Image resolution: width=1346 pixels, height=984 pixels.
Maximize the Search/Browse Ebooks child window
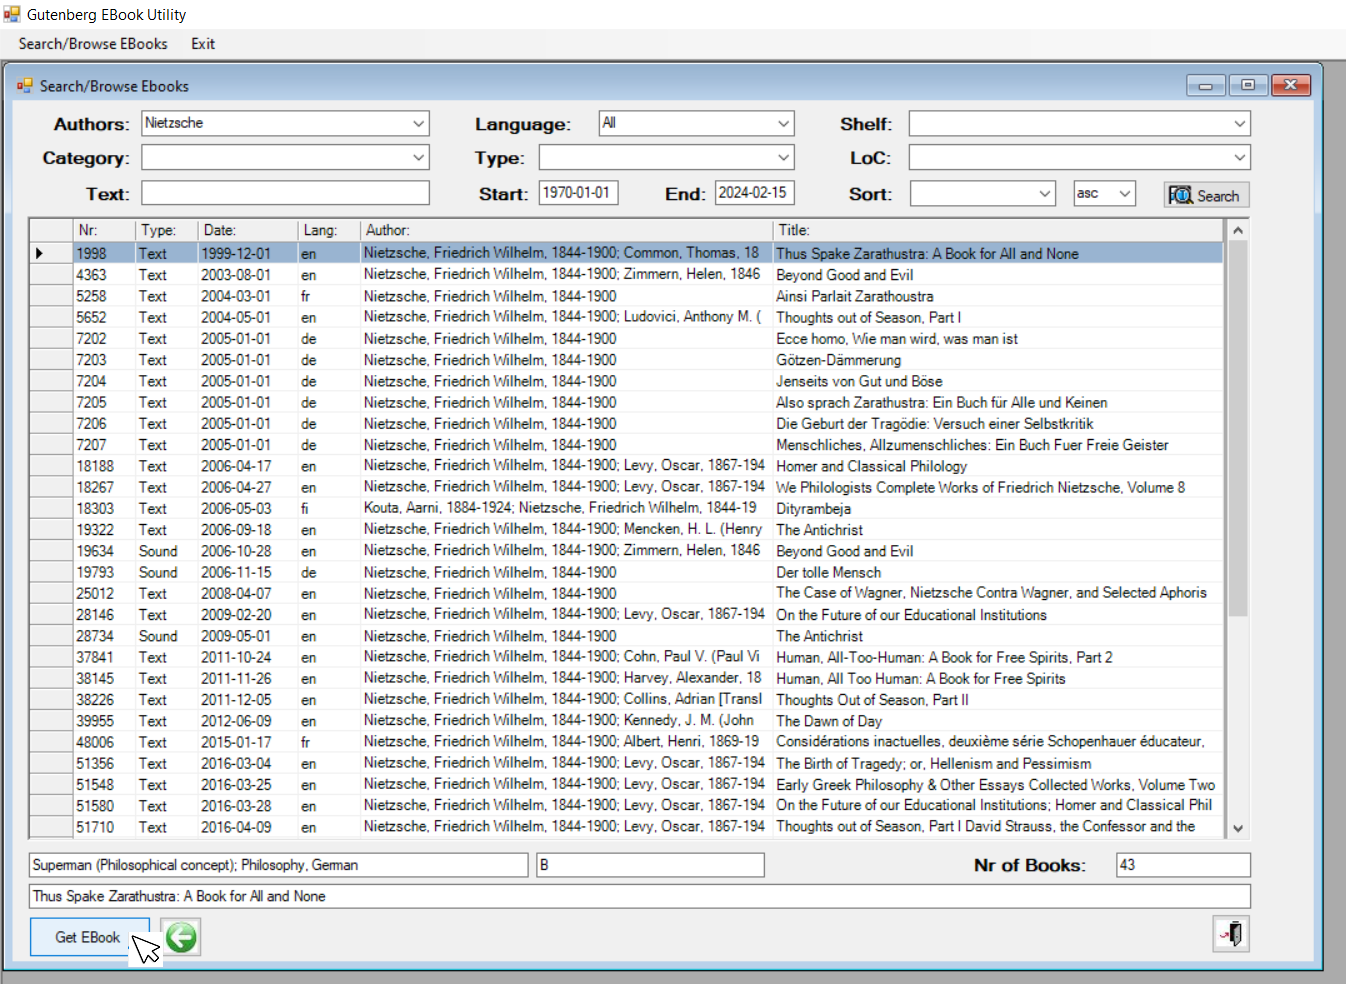point(1248,86)
